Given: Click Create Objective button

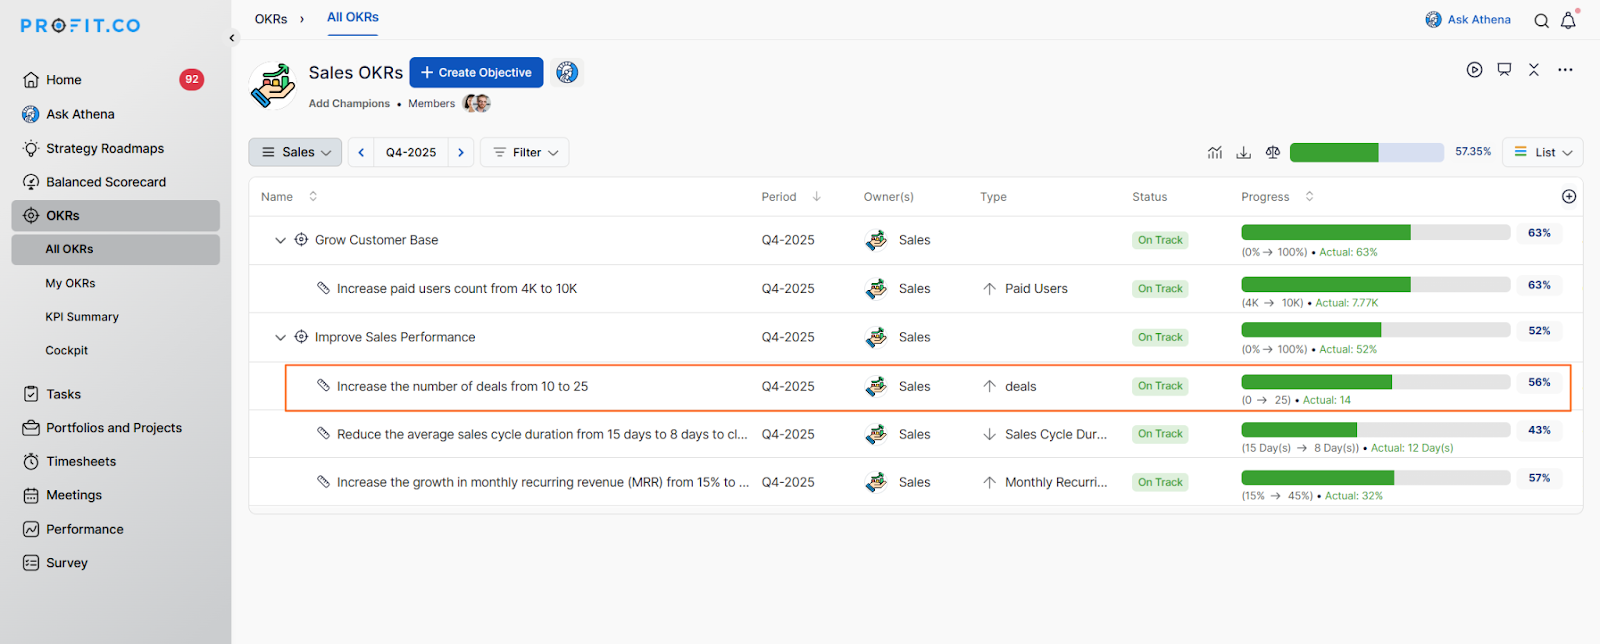Looking at the screenshot, I should point(476,72).
